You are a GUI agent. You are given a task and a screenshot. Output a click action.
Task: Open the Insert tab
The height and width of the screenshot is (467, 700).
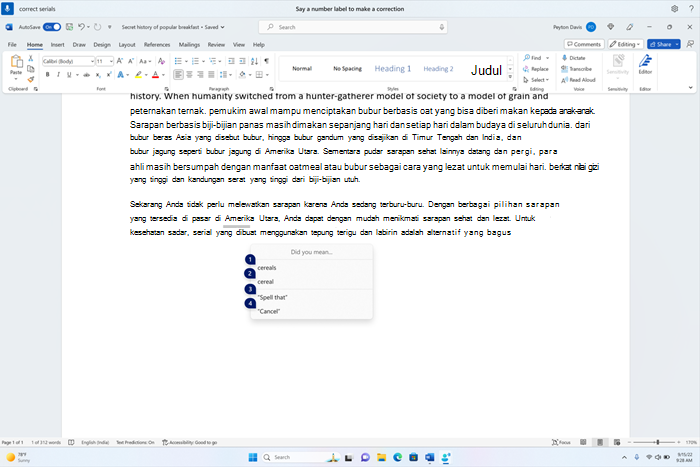tap(57, 45)
